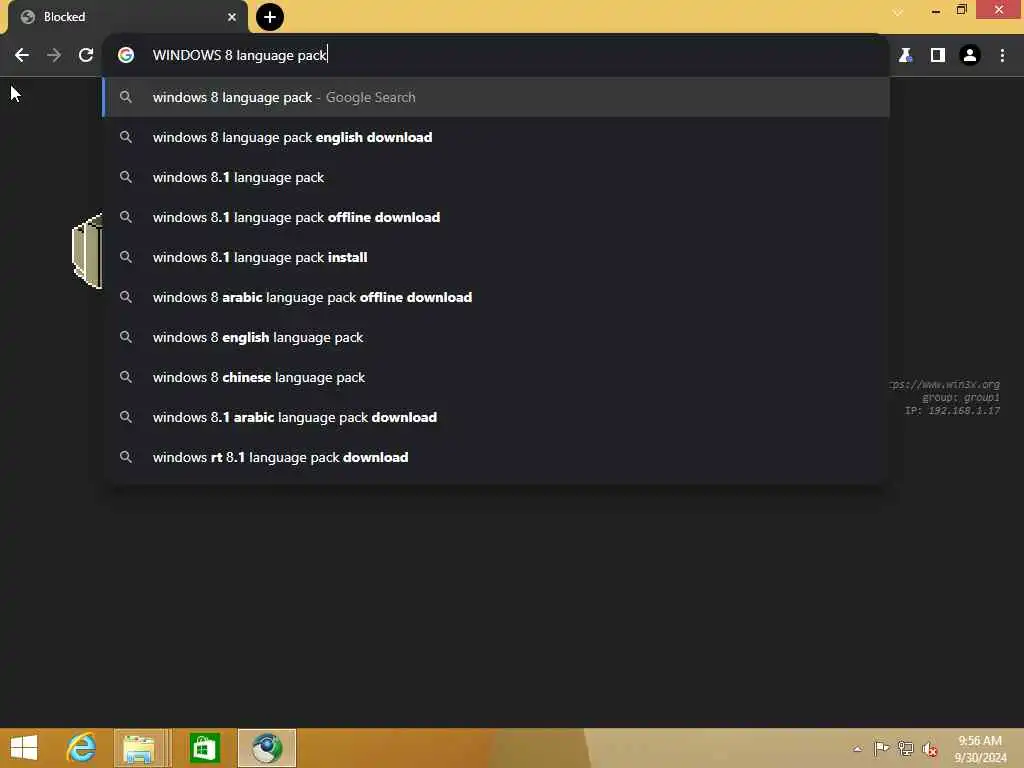Select the Blocked tab
The image size is (1024, 768).
pos(127,17)
